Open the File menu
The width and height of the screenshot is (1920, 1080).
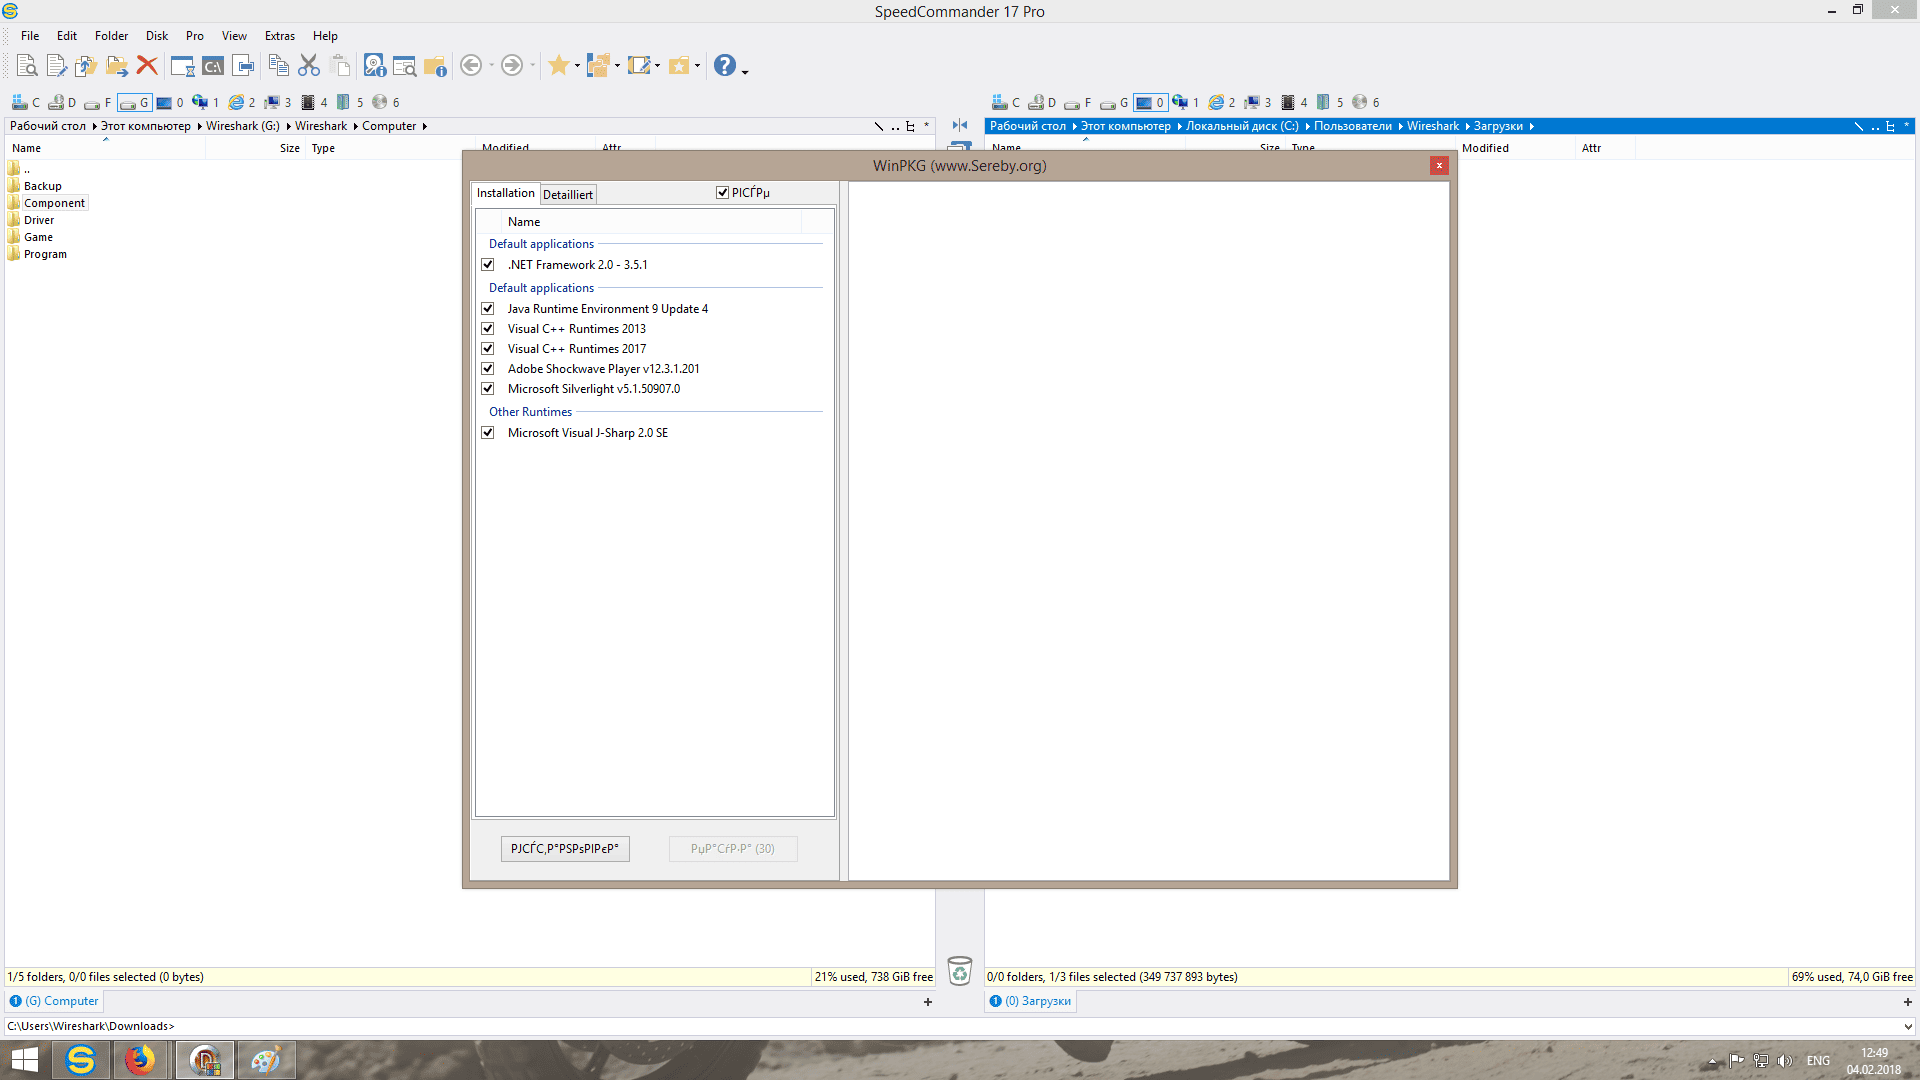point(30,36)
